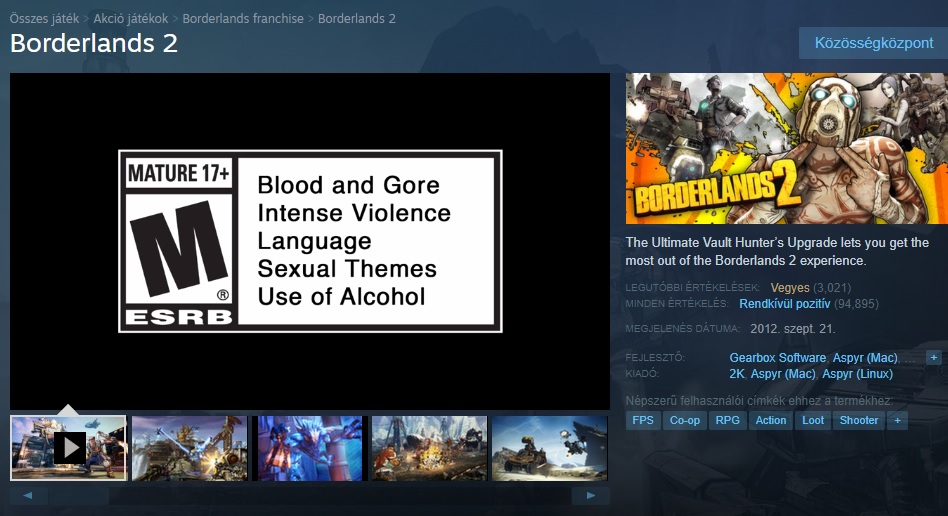
Task: Click the RPG tag
Action: click(728, 420)
